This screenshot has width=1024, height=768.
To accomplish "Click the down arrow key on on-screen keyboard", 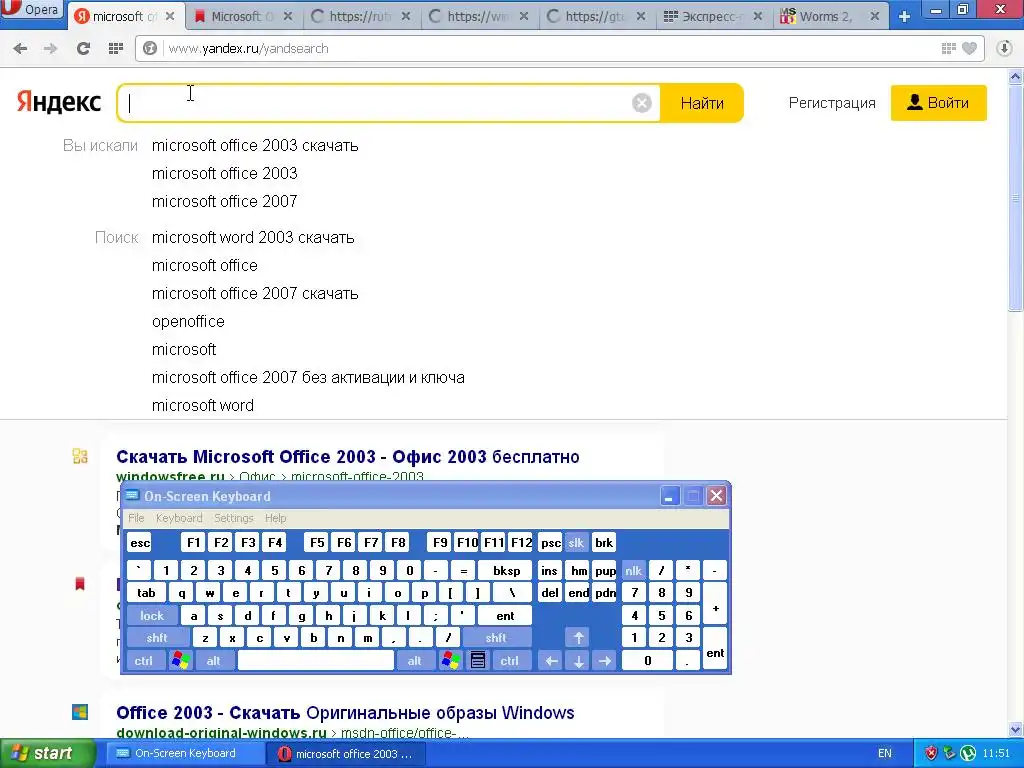I will (x=578, y=661).
